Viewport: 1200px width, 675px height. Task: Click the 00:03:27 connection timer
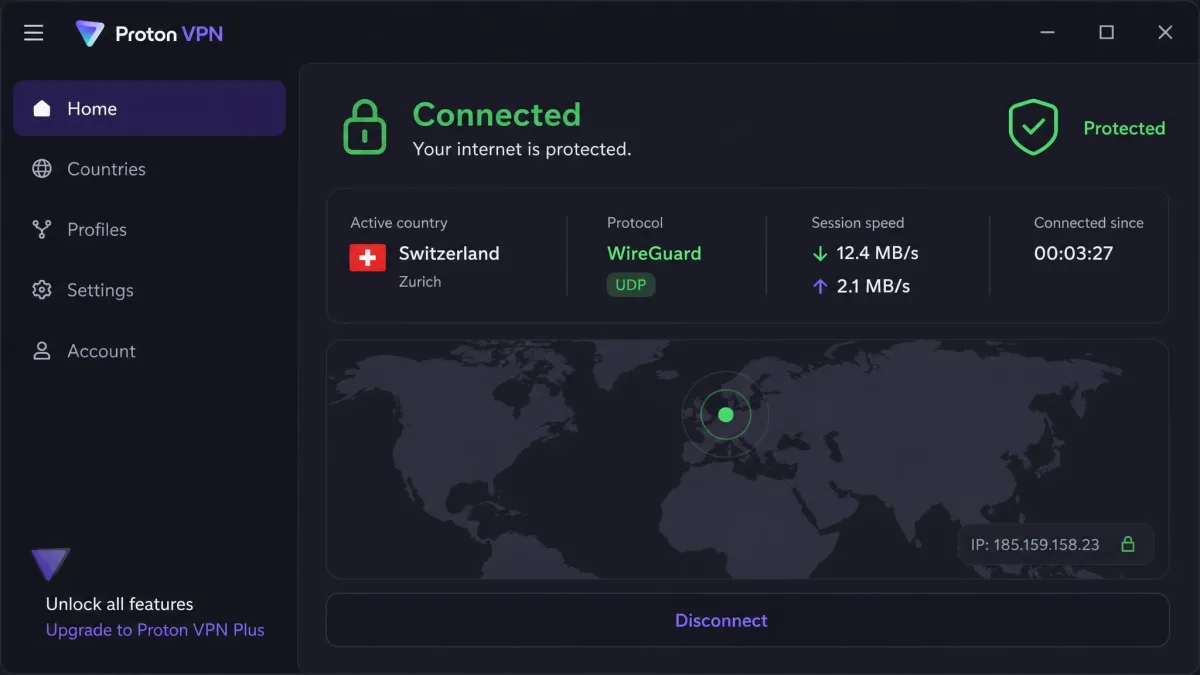1073,253
